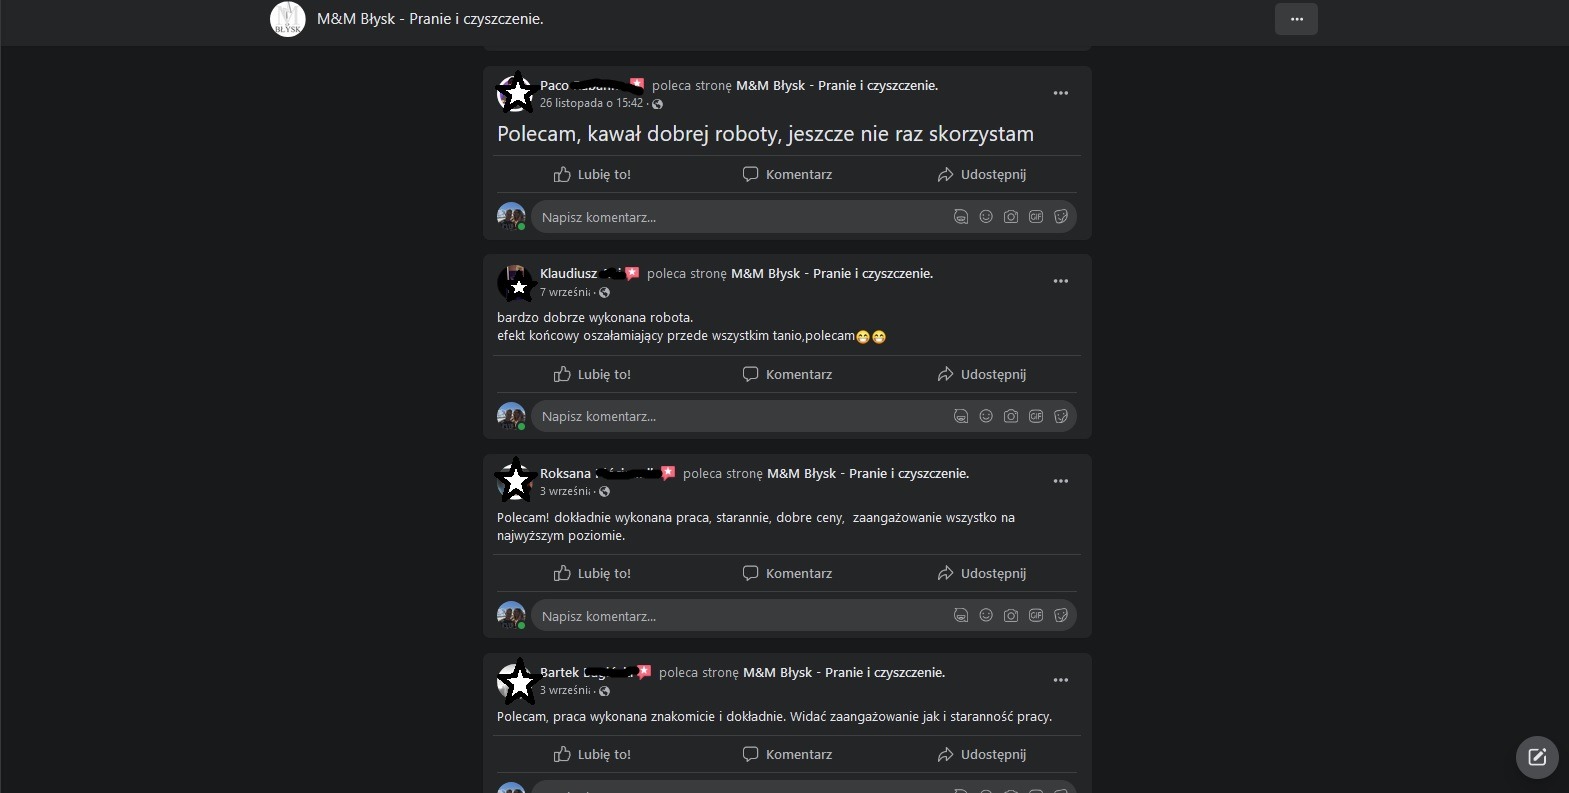Add sticker in Paco's comment box
The image size is (1569, 793).
coord(1061,217)
